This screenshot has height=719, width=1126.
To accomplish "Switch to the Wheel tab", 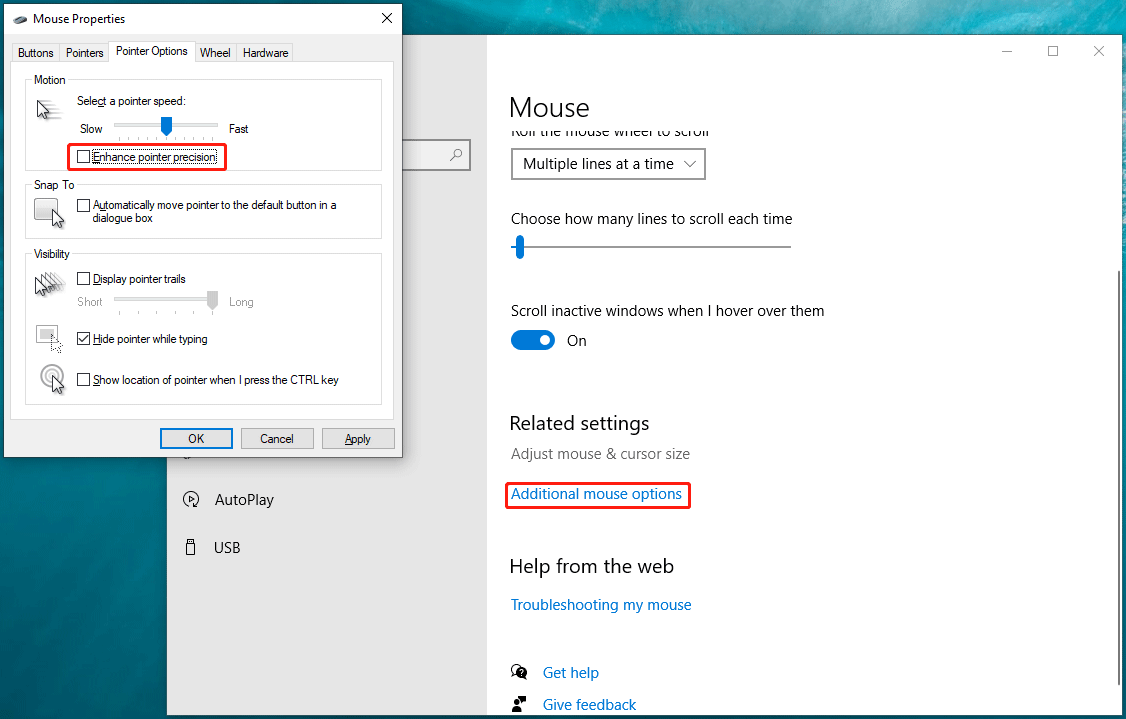I will tap(214, 52).
